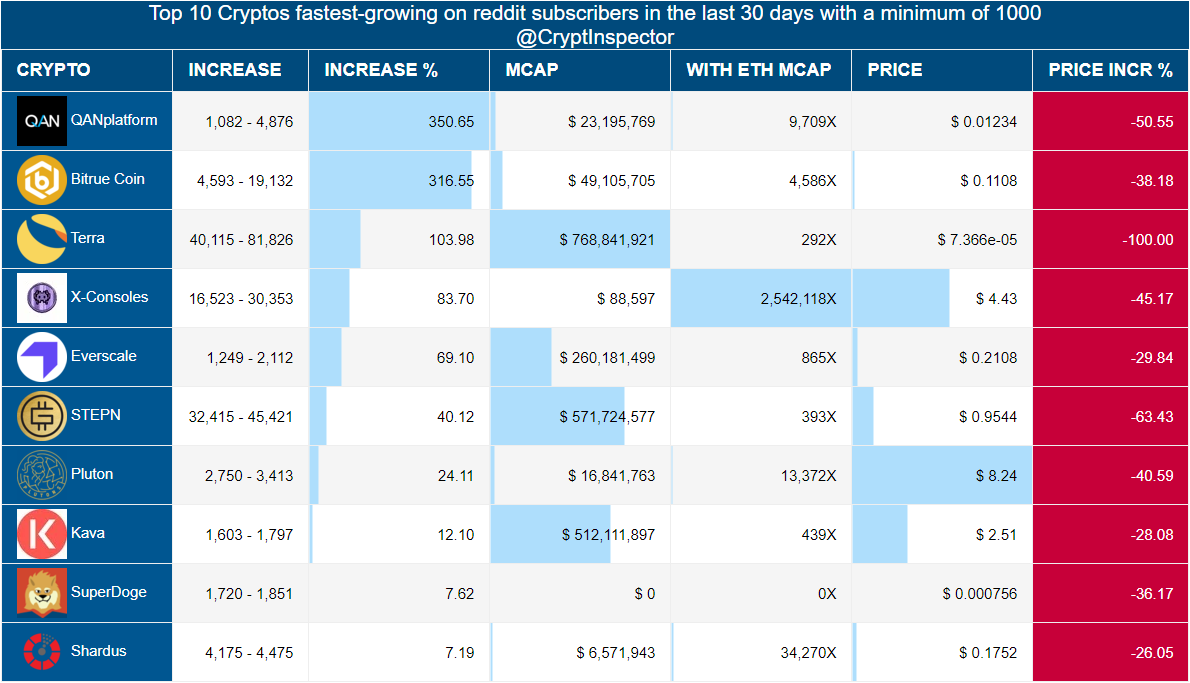The image size is (1190, 683).
Task: Select the Pluton name label
Action: coord(92,474)
